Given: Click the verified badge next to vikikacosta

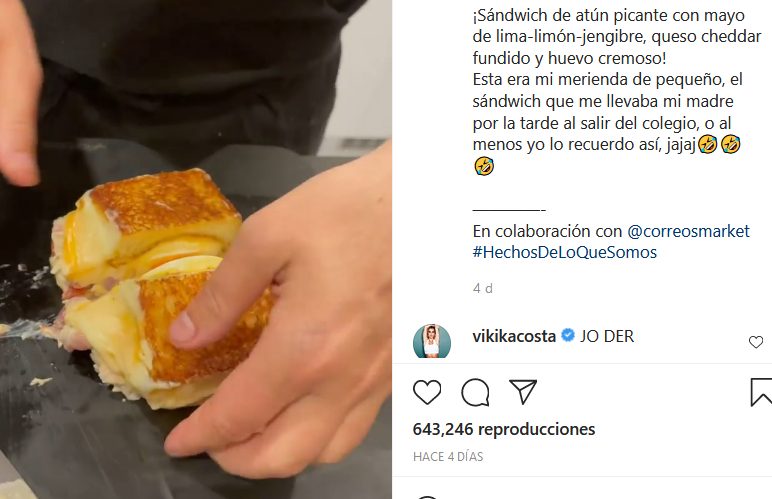Looking at the screenshot, I should (568, 335).
